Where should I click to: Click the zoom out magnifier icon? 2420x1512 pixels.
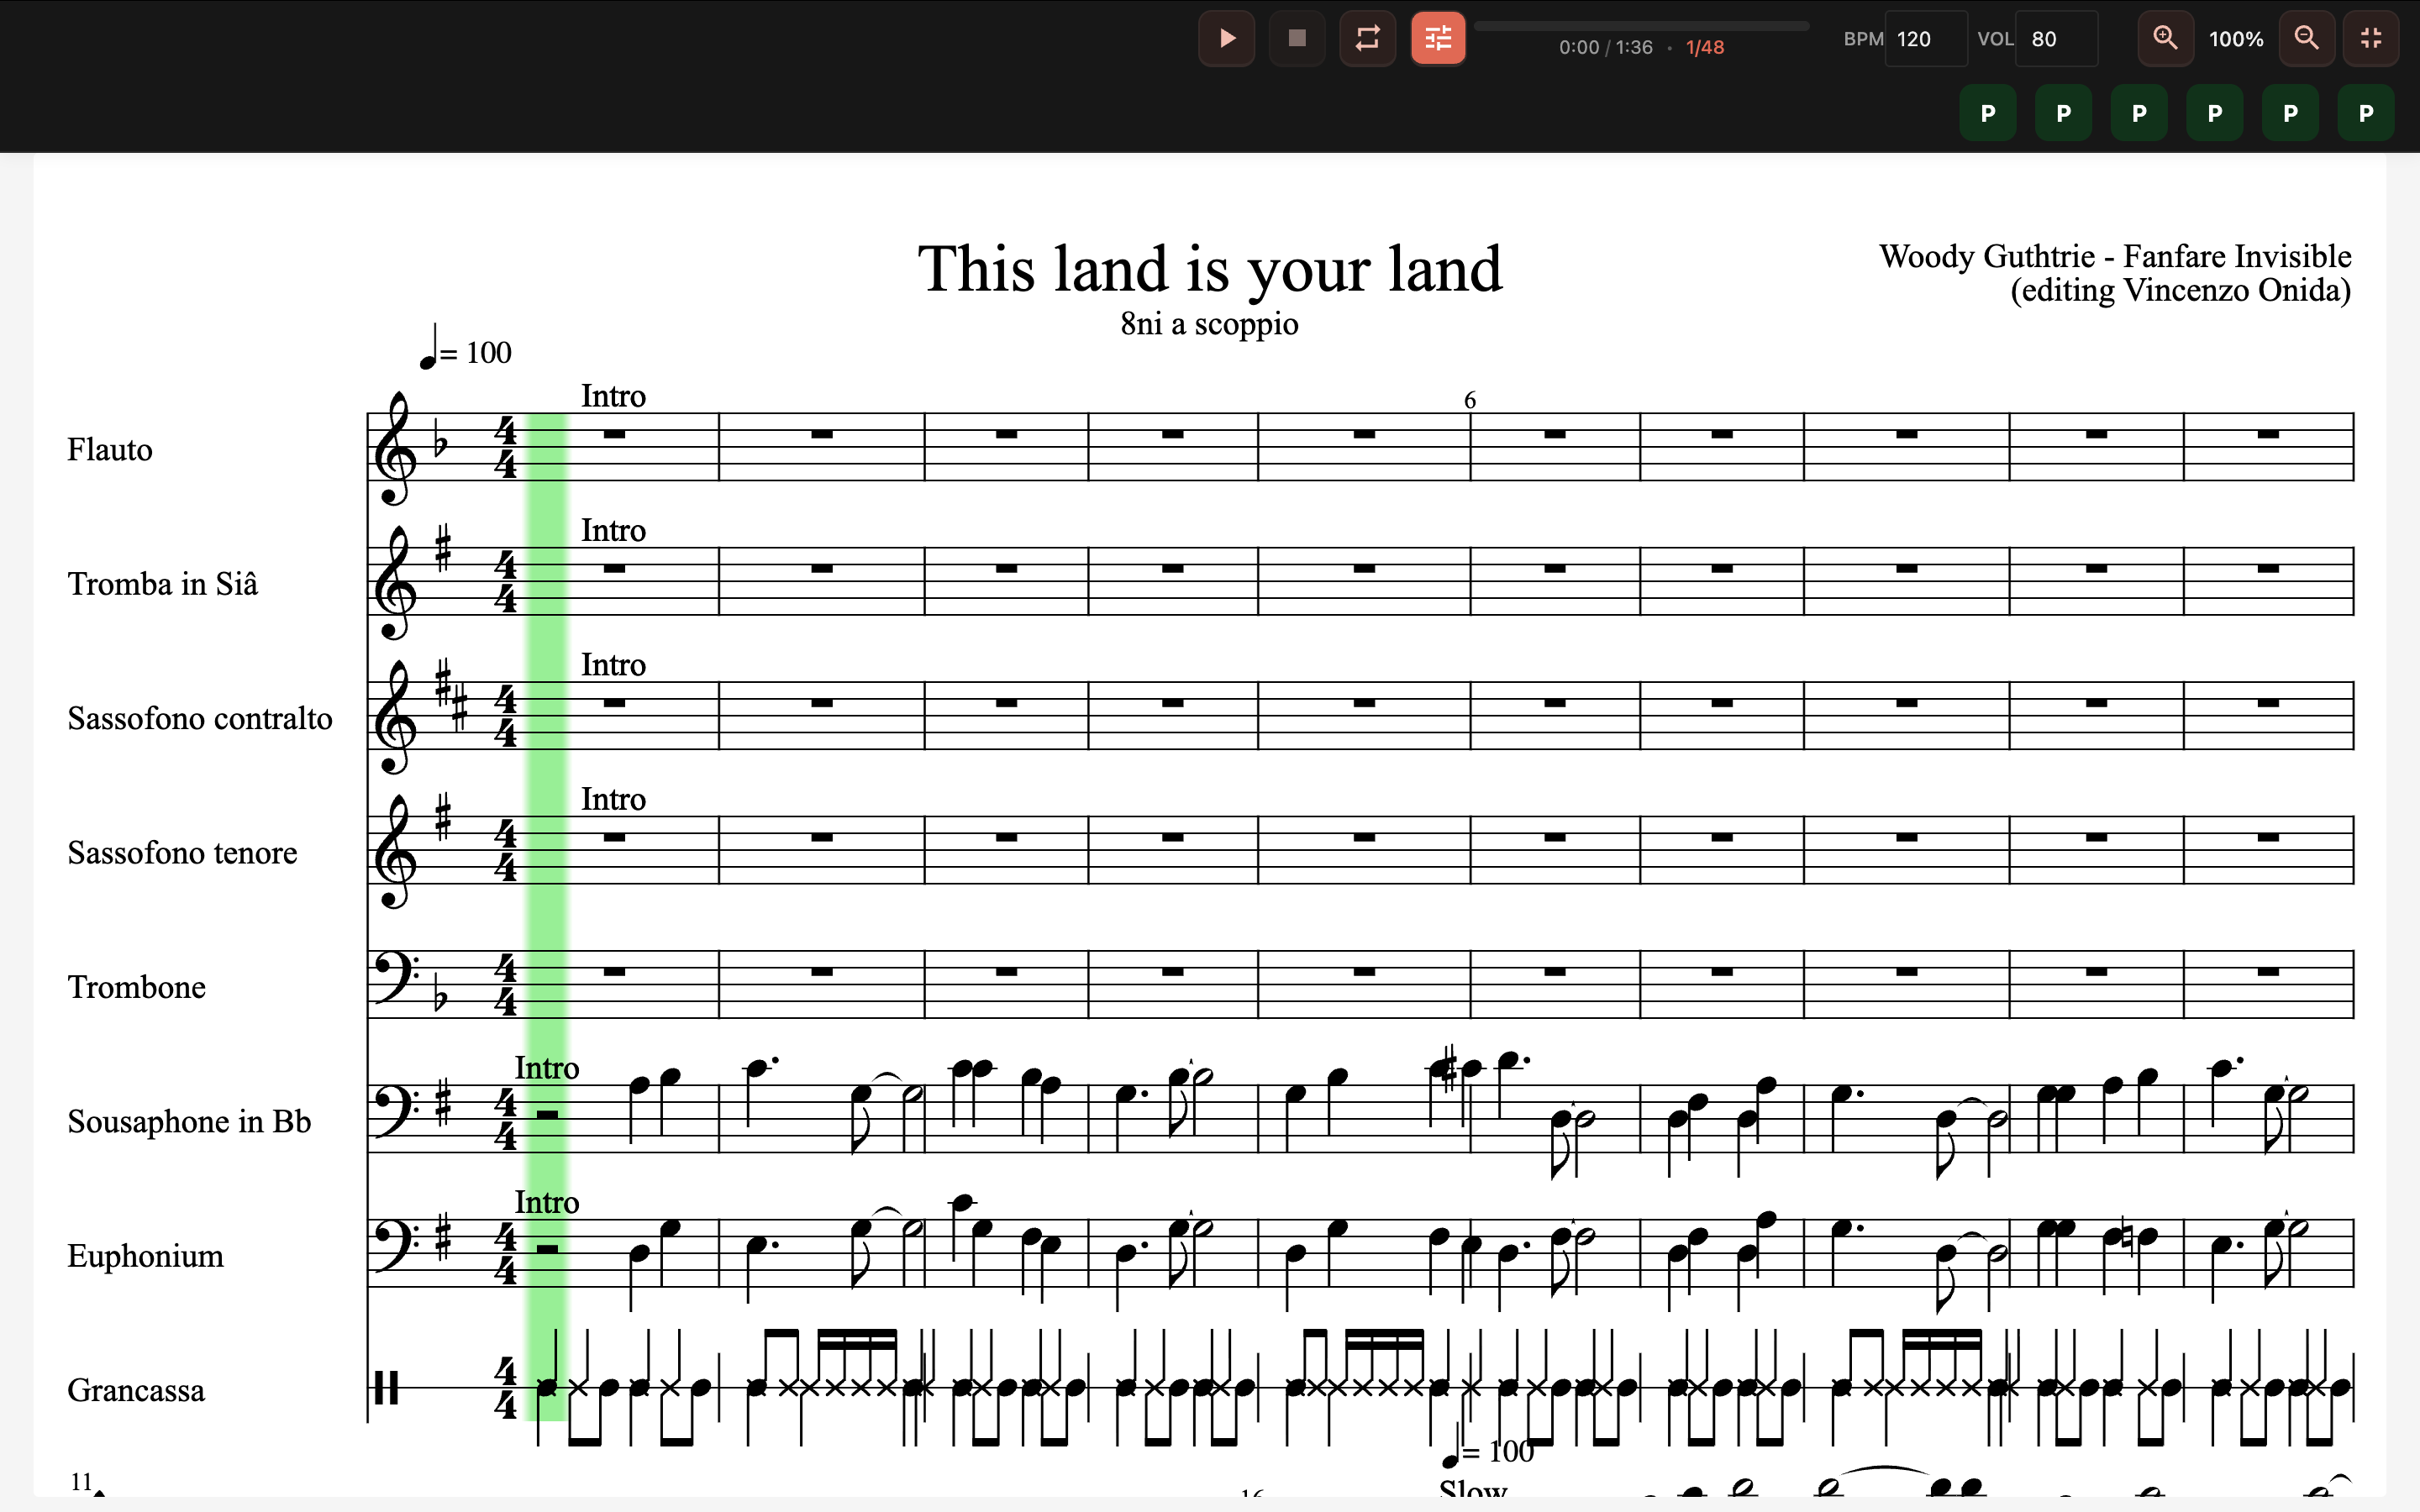tap(2306, 39)
